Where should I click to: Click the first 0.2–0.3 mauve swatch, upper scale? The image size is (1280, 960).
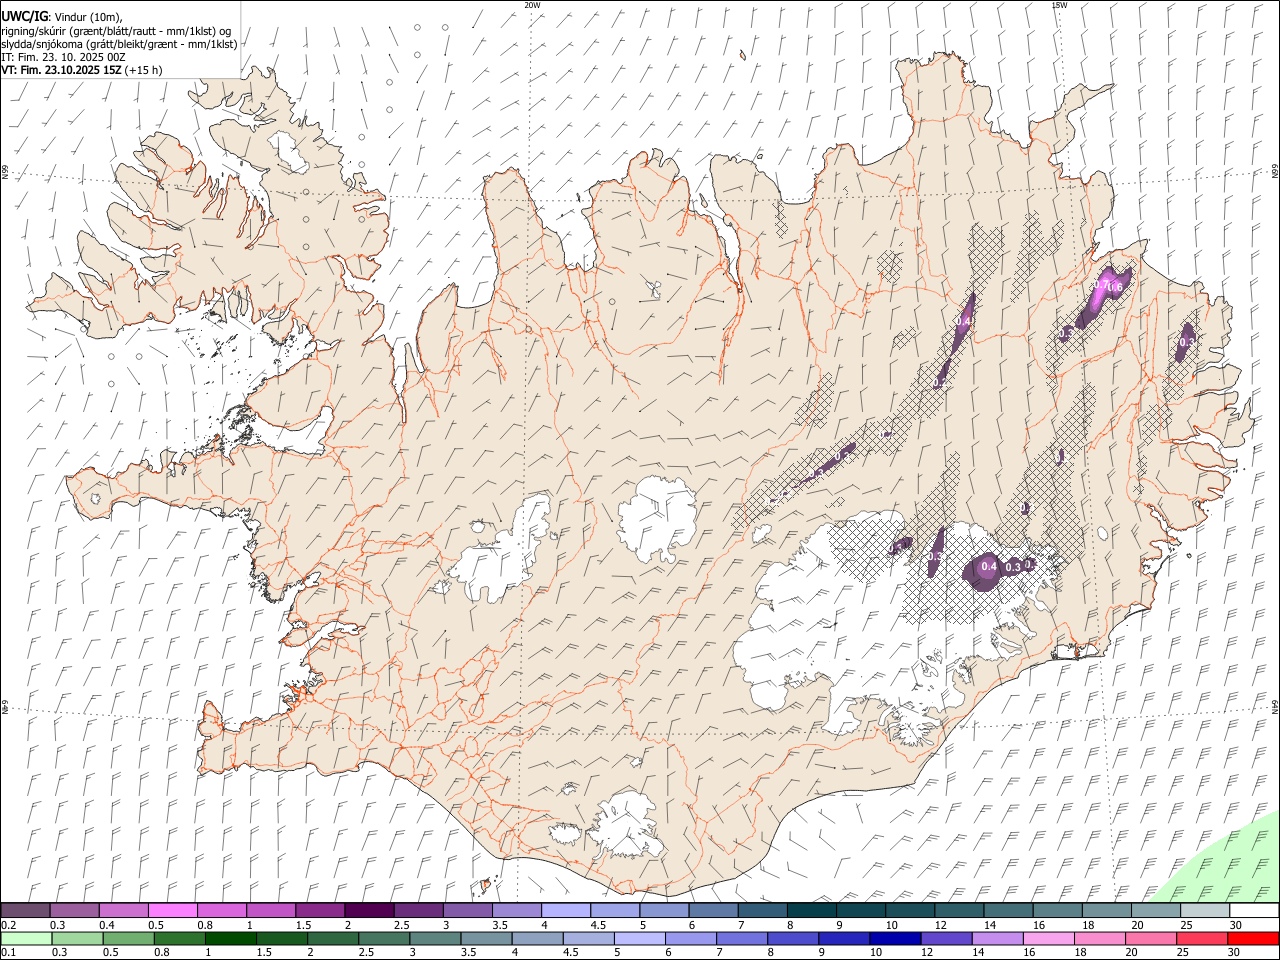coord(26,910)
